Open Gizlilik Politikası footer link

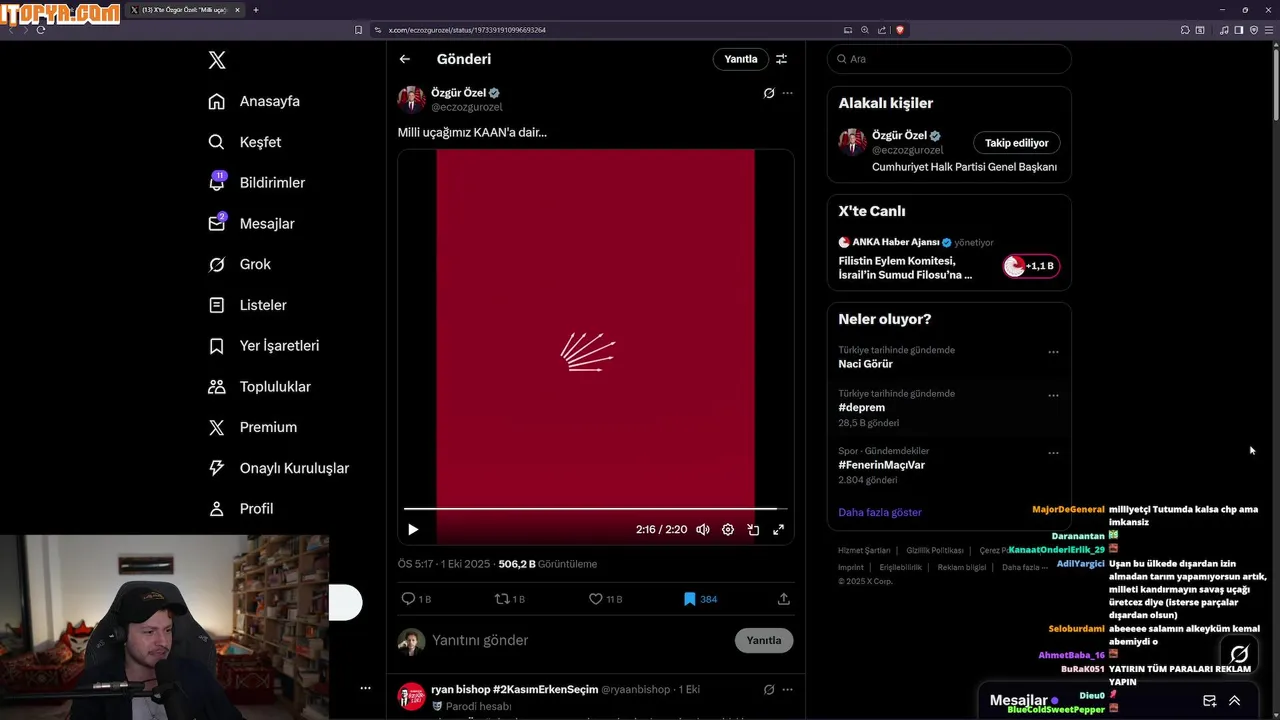pos(935,551)
